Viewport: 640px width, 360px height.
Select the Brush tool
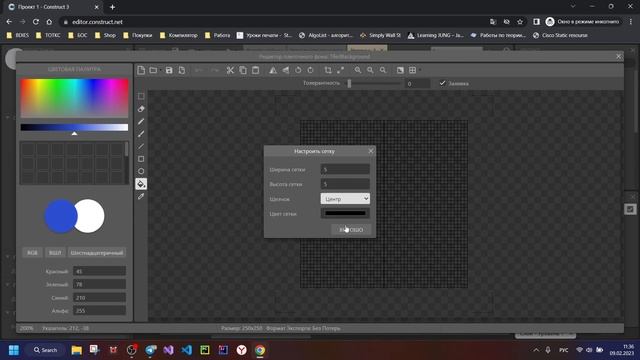[x=141, y=134]
